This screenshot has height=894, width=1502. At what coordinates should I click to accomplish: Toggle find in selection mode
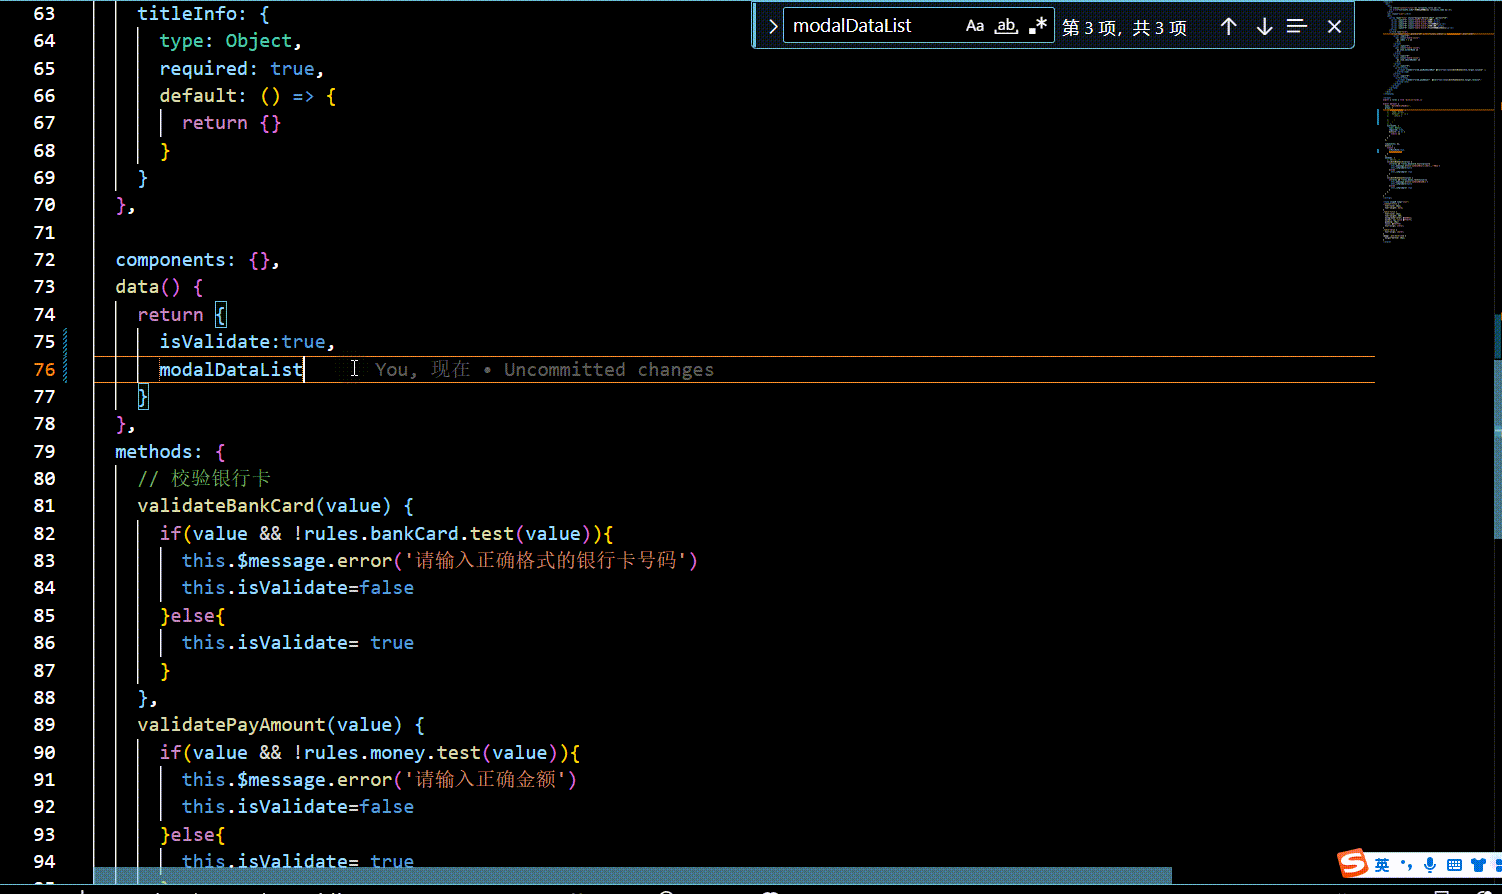point(1297,27)
